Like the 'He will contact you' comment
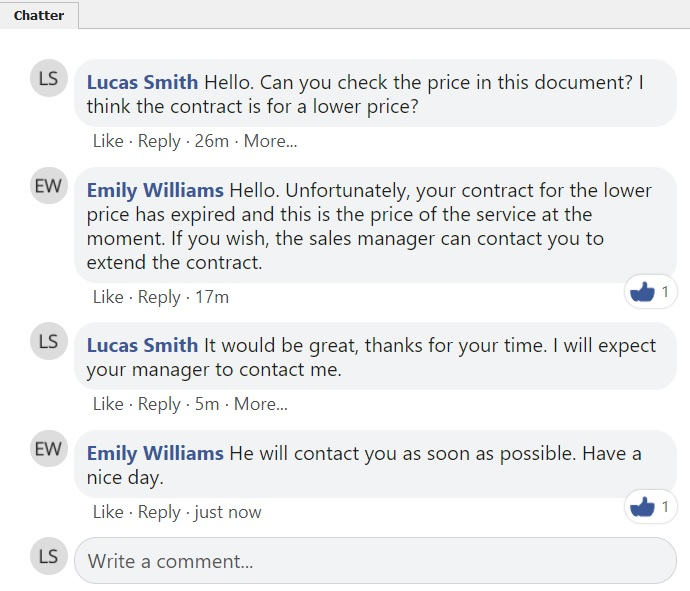Screen dimensions: 690x591 108,512
